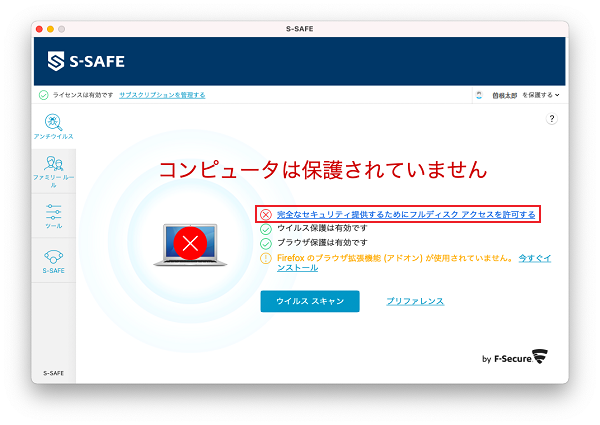Click the F-Secure logo at bottom right

coord(515,357)
